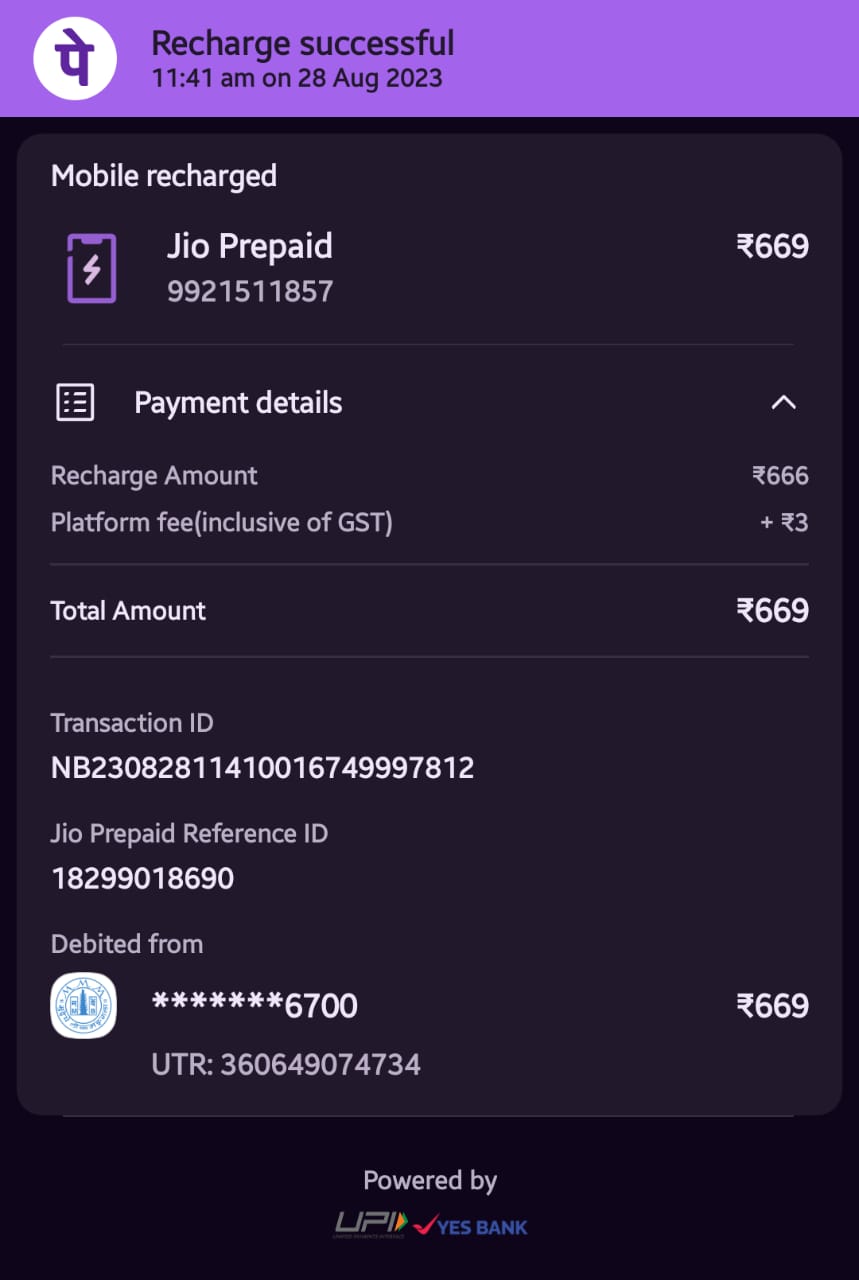Image resolution: width=859 pixels, height=1280 pixels.
Task: Tap Jio Prepaid Reference ID 18299018690
Action: 142,879
